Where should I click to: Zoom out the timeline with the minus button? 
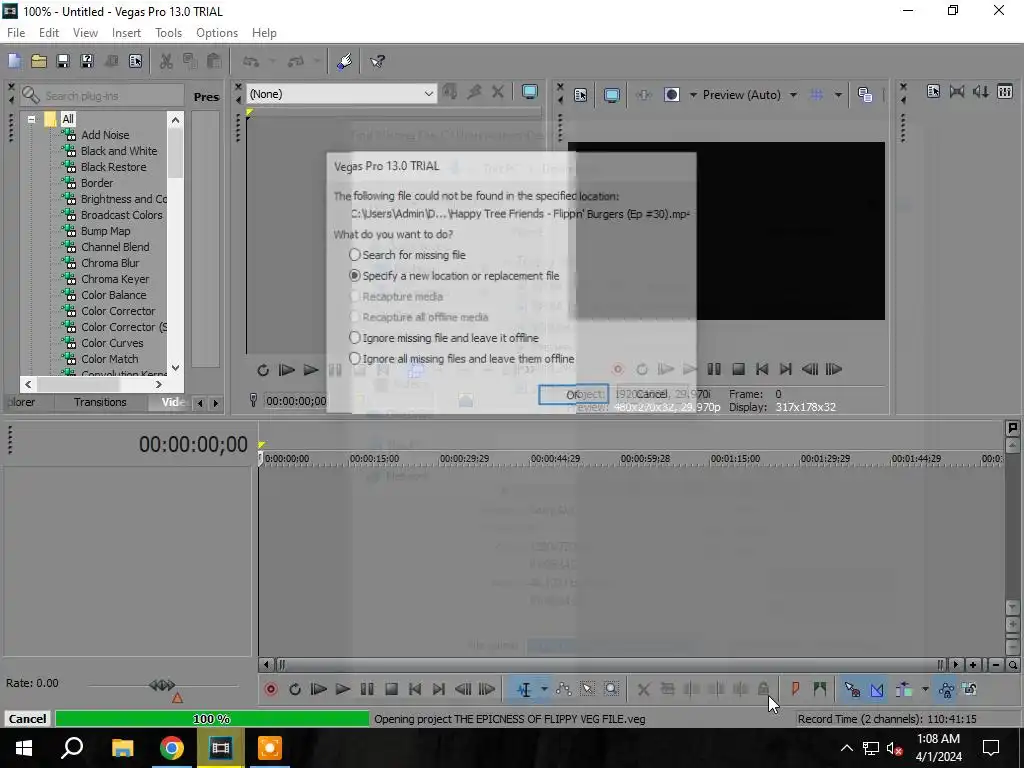[996, 665]
